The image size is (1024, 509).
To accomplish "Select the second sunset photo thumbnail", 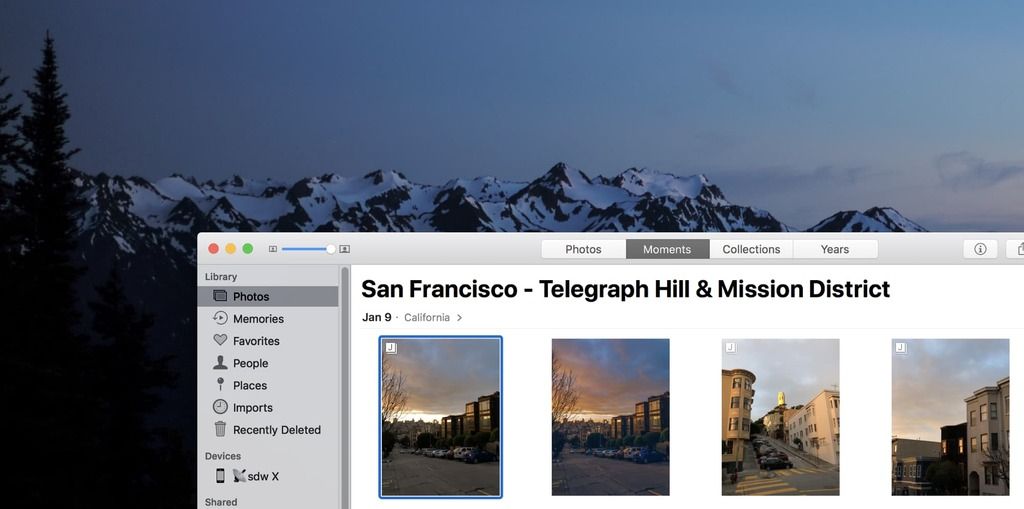I will click(x=610, y=417).
